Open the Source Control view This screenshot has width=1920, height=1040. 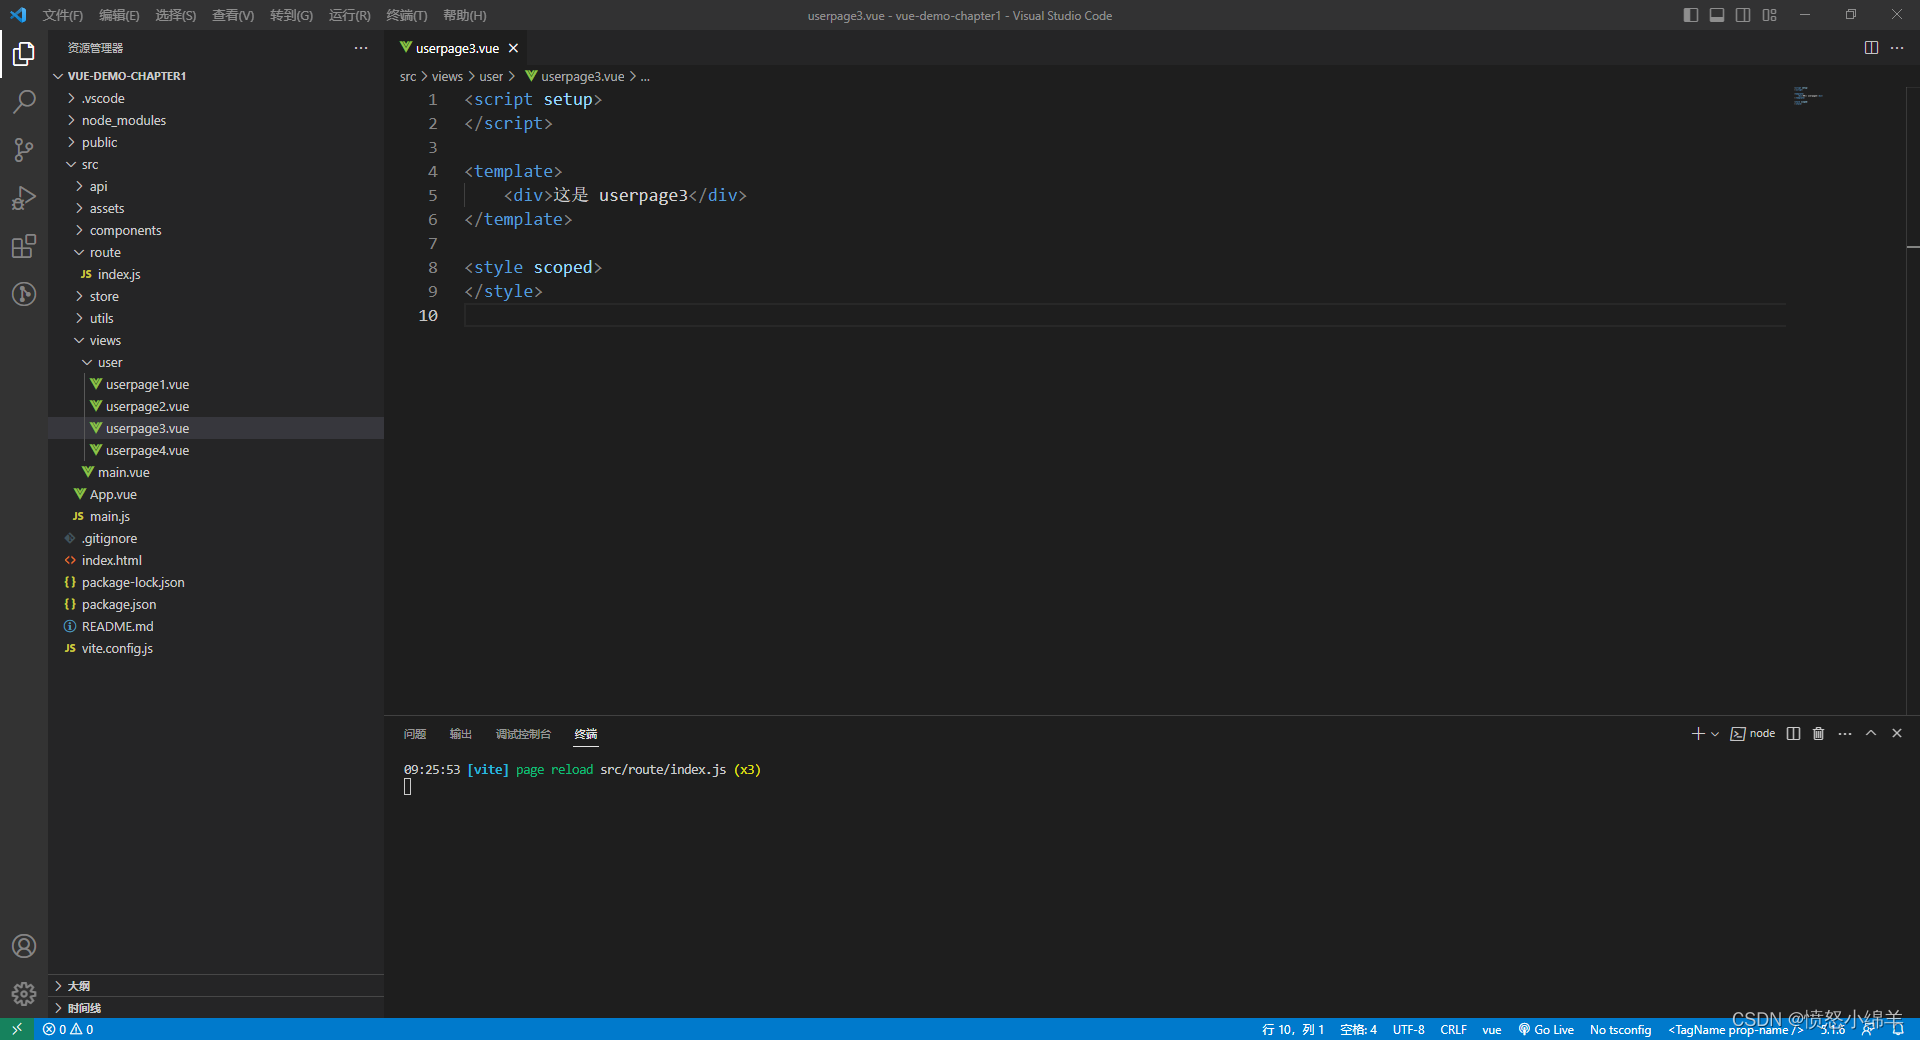click(x=24, y=150)
